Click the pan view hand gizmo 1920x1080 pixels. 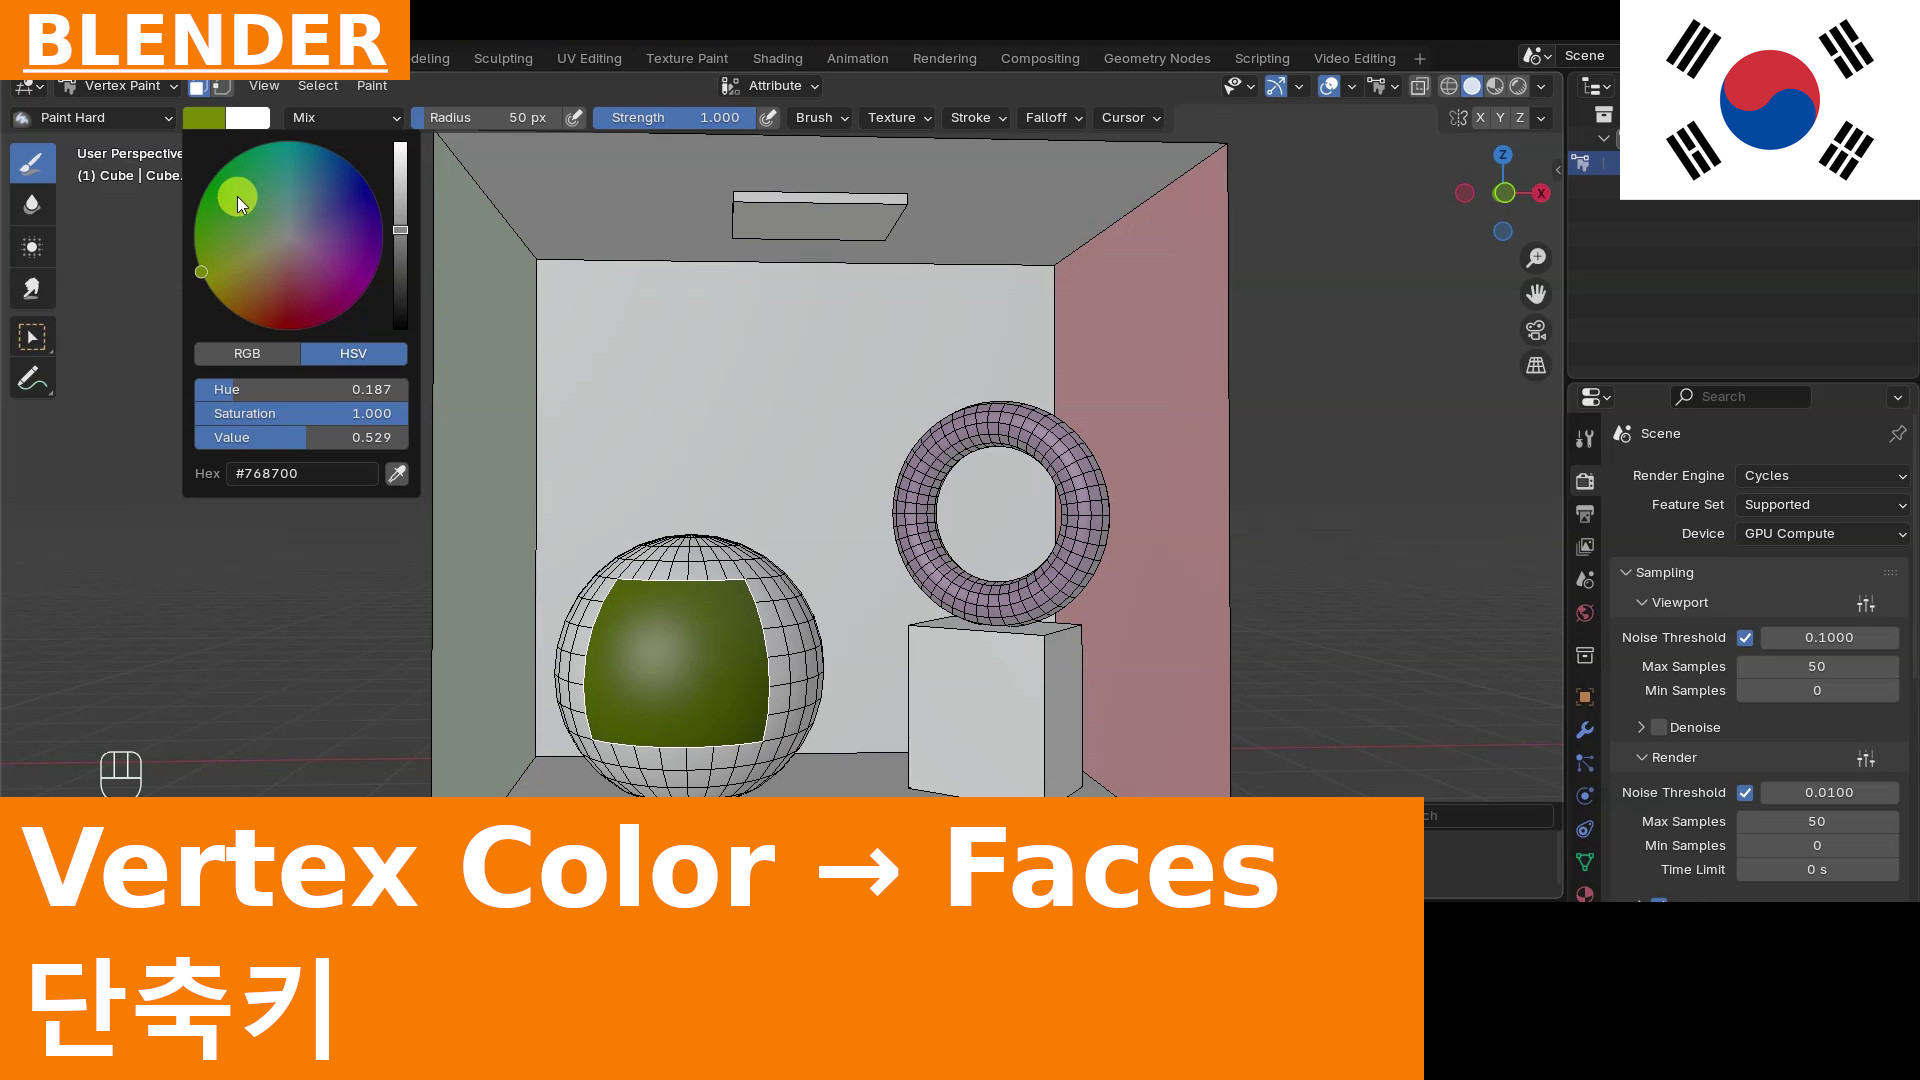[x=1536, y=294]
